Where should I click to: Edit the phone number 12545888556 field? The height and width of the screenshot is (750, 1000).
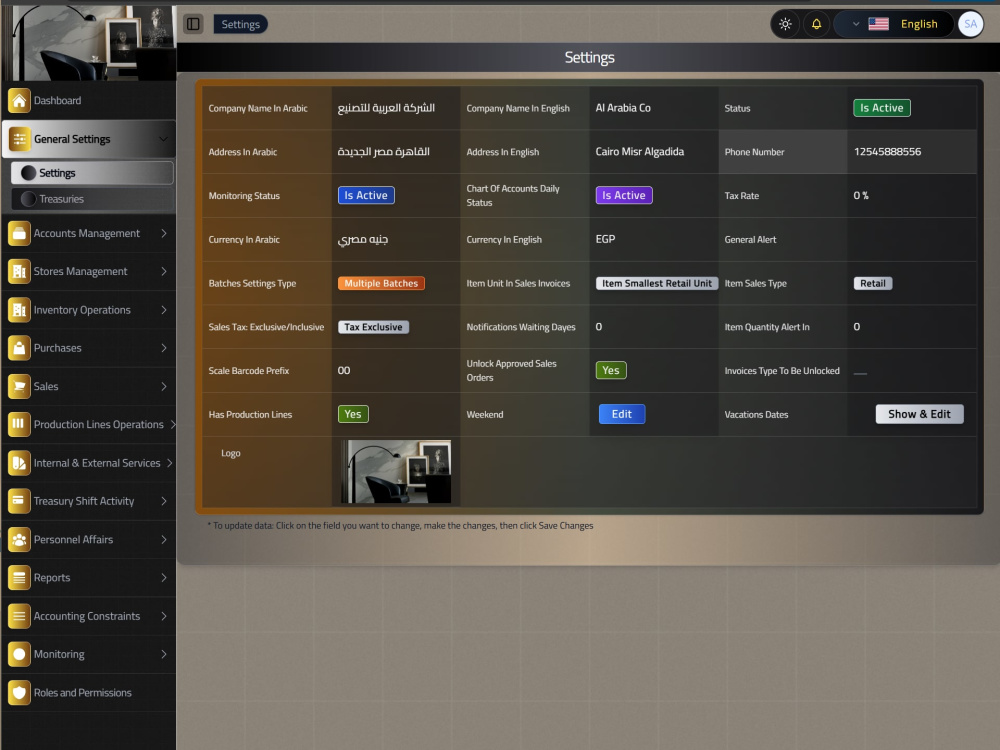(887, 152)
